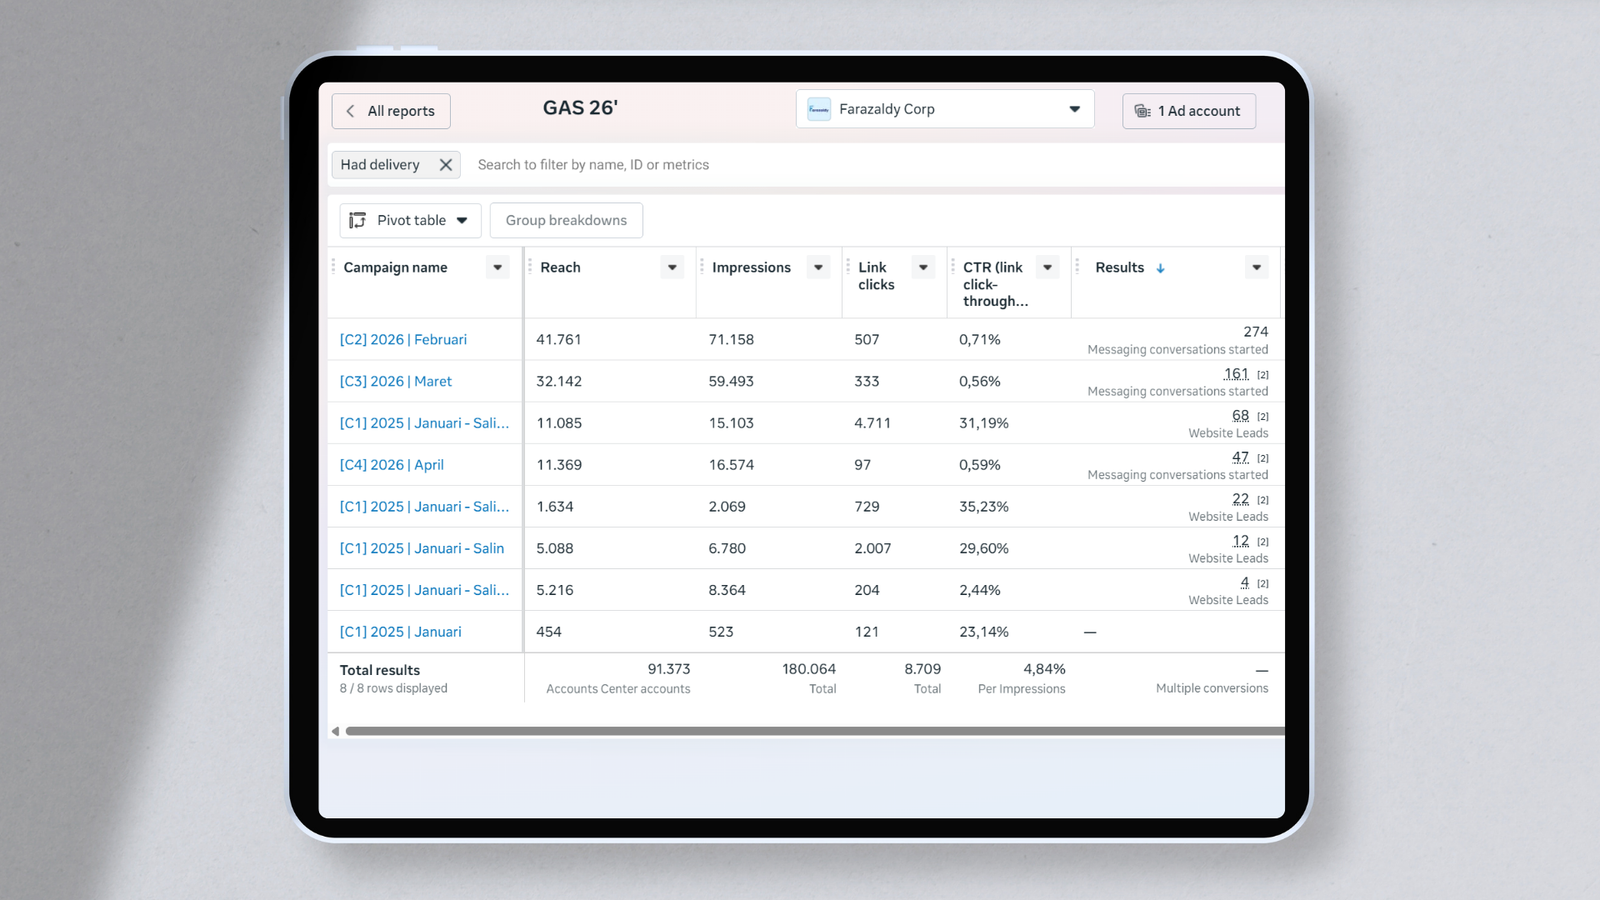
Task: Click the impressions value 59.493
Action: pos(731,382)
